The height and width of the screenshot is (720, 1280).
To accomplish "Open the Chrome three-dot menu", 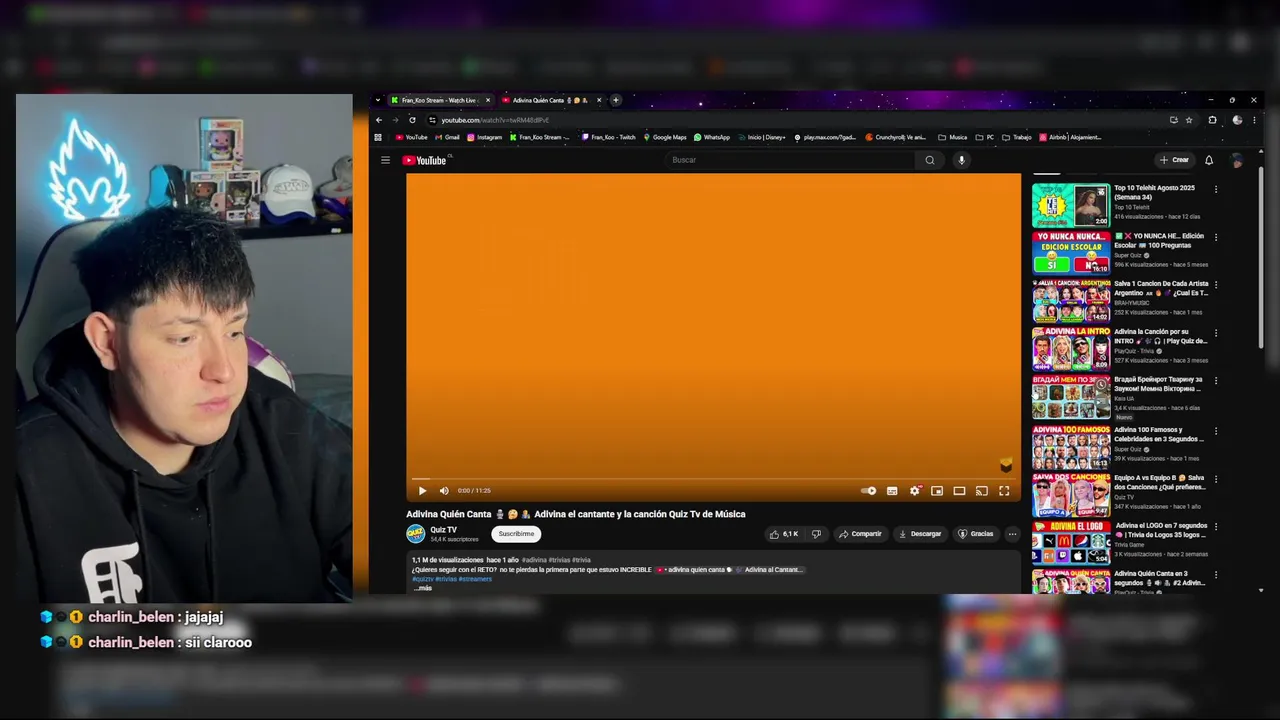I will click(x=1255, y=120).
